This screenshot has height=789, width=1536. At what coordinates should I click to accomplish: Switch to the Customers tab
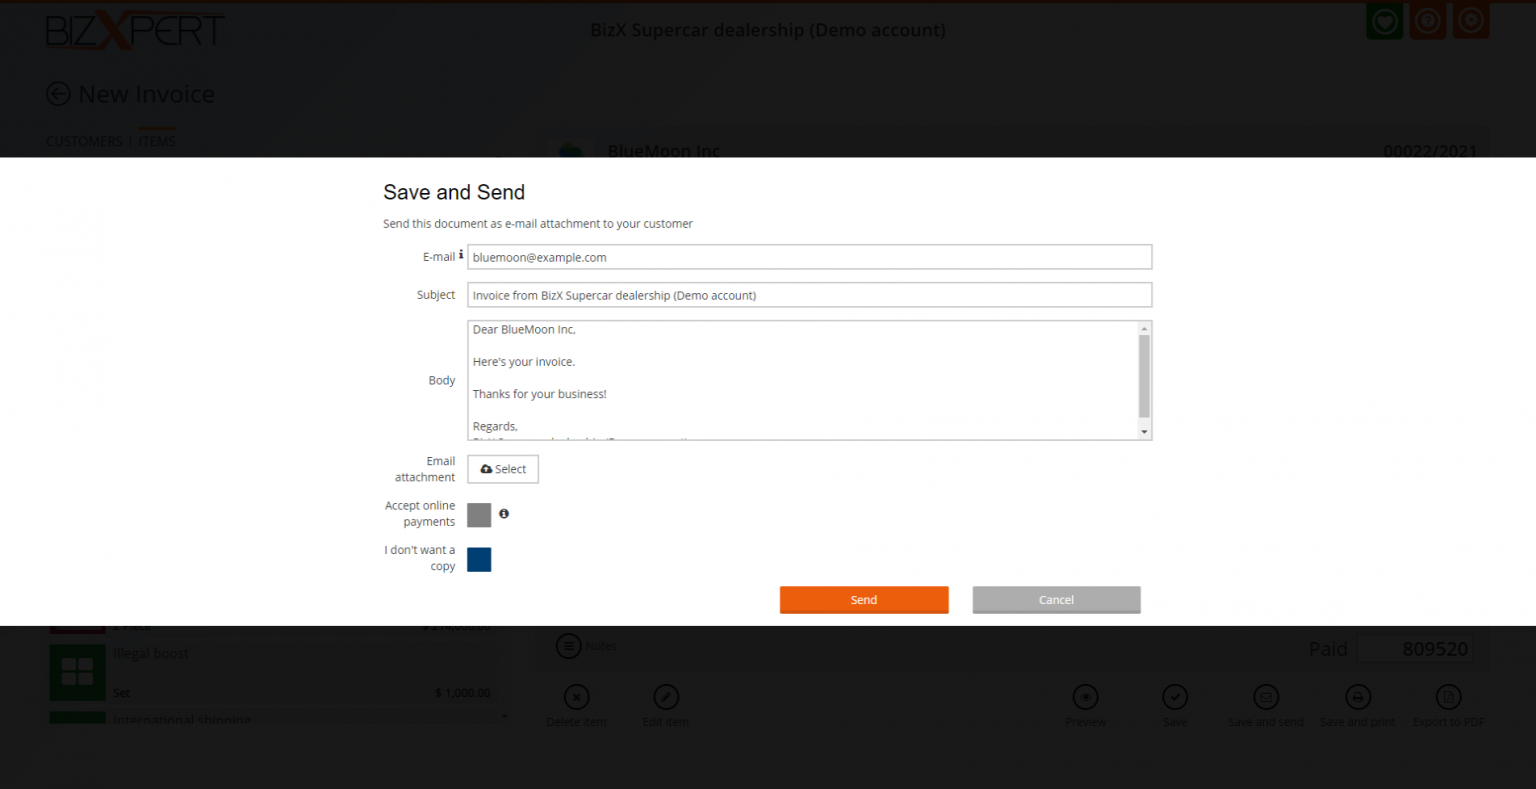click(x=84, y=142)
